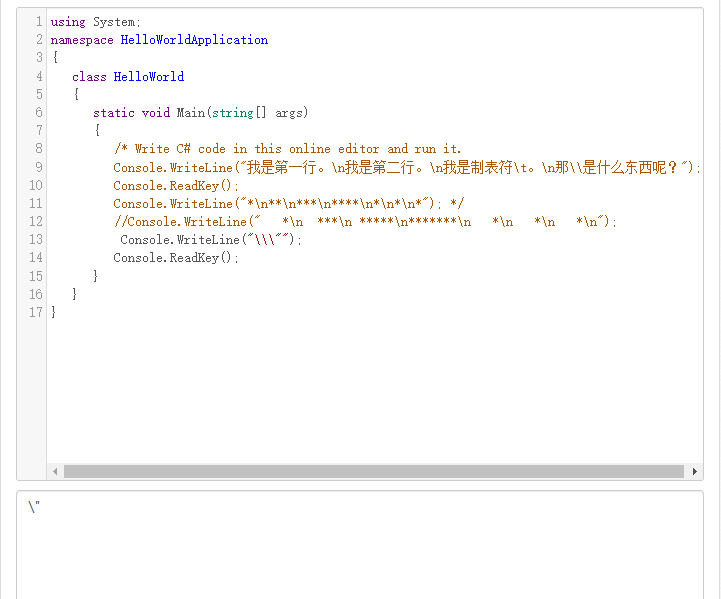Viewport: 721px width, 599px height.
Task: Click the horizontal scrollbar left arrow
Action: click(55, 471)
